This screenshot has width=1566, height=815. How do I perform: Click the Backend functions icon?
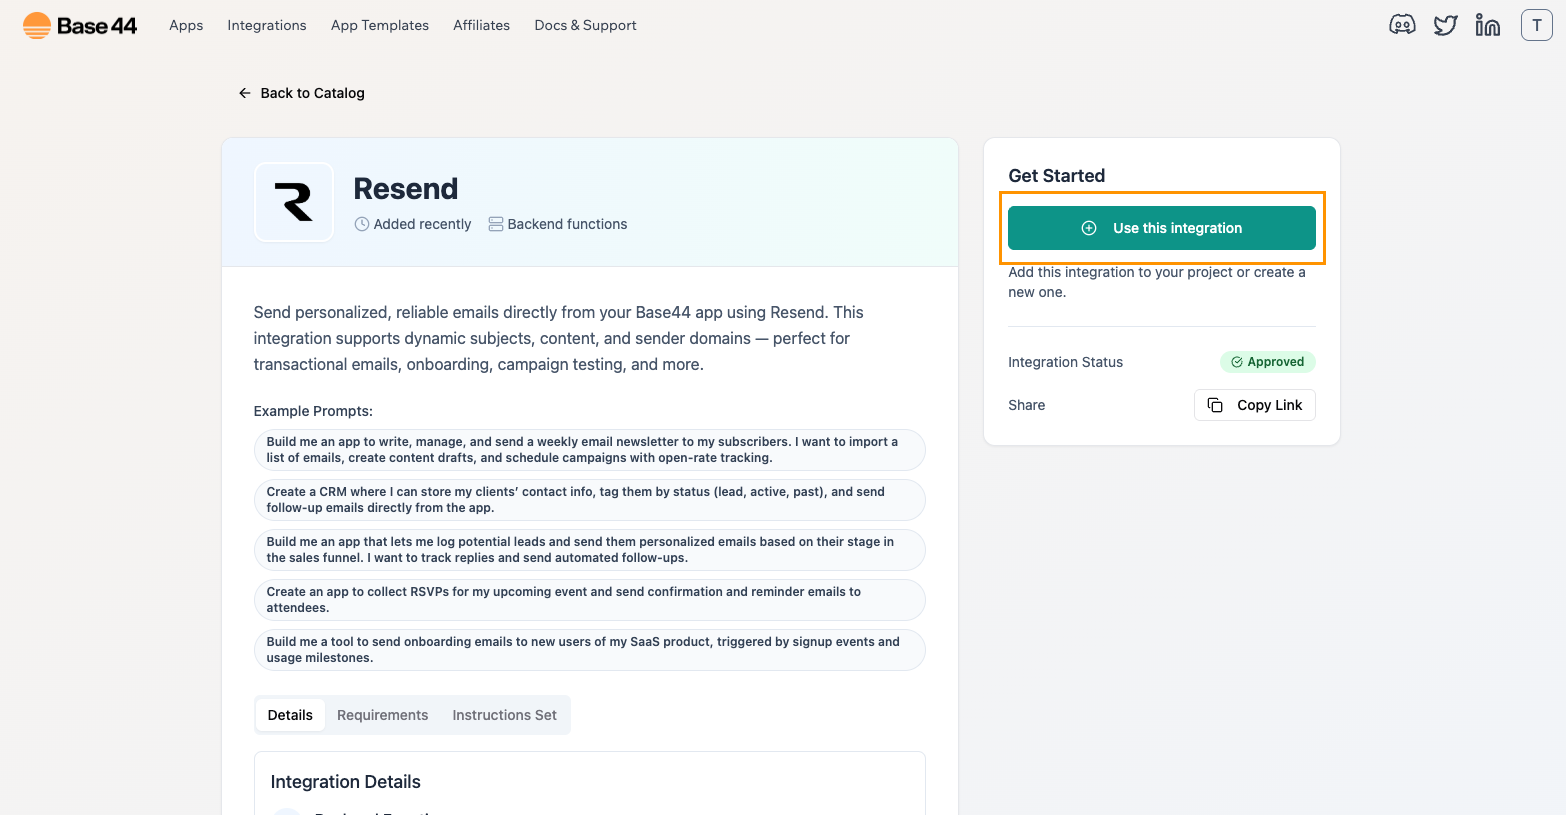coord(496,224)
